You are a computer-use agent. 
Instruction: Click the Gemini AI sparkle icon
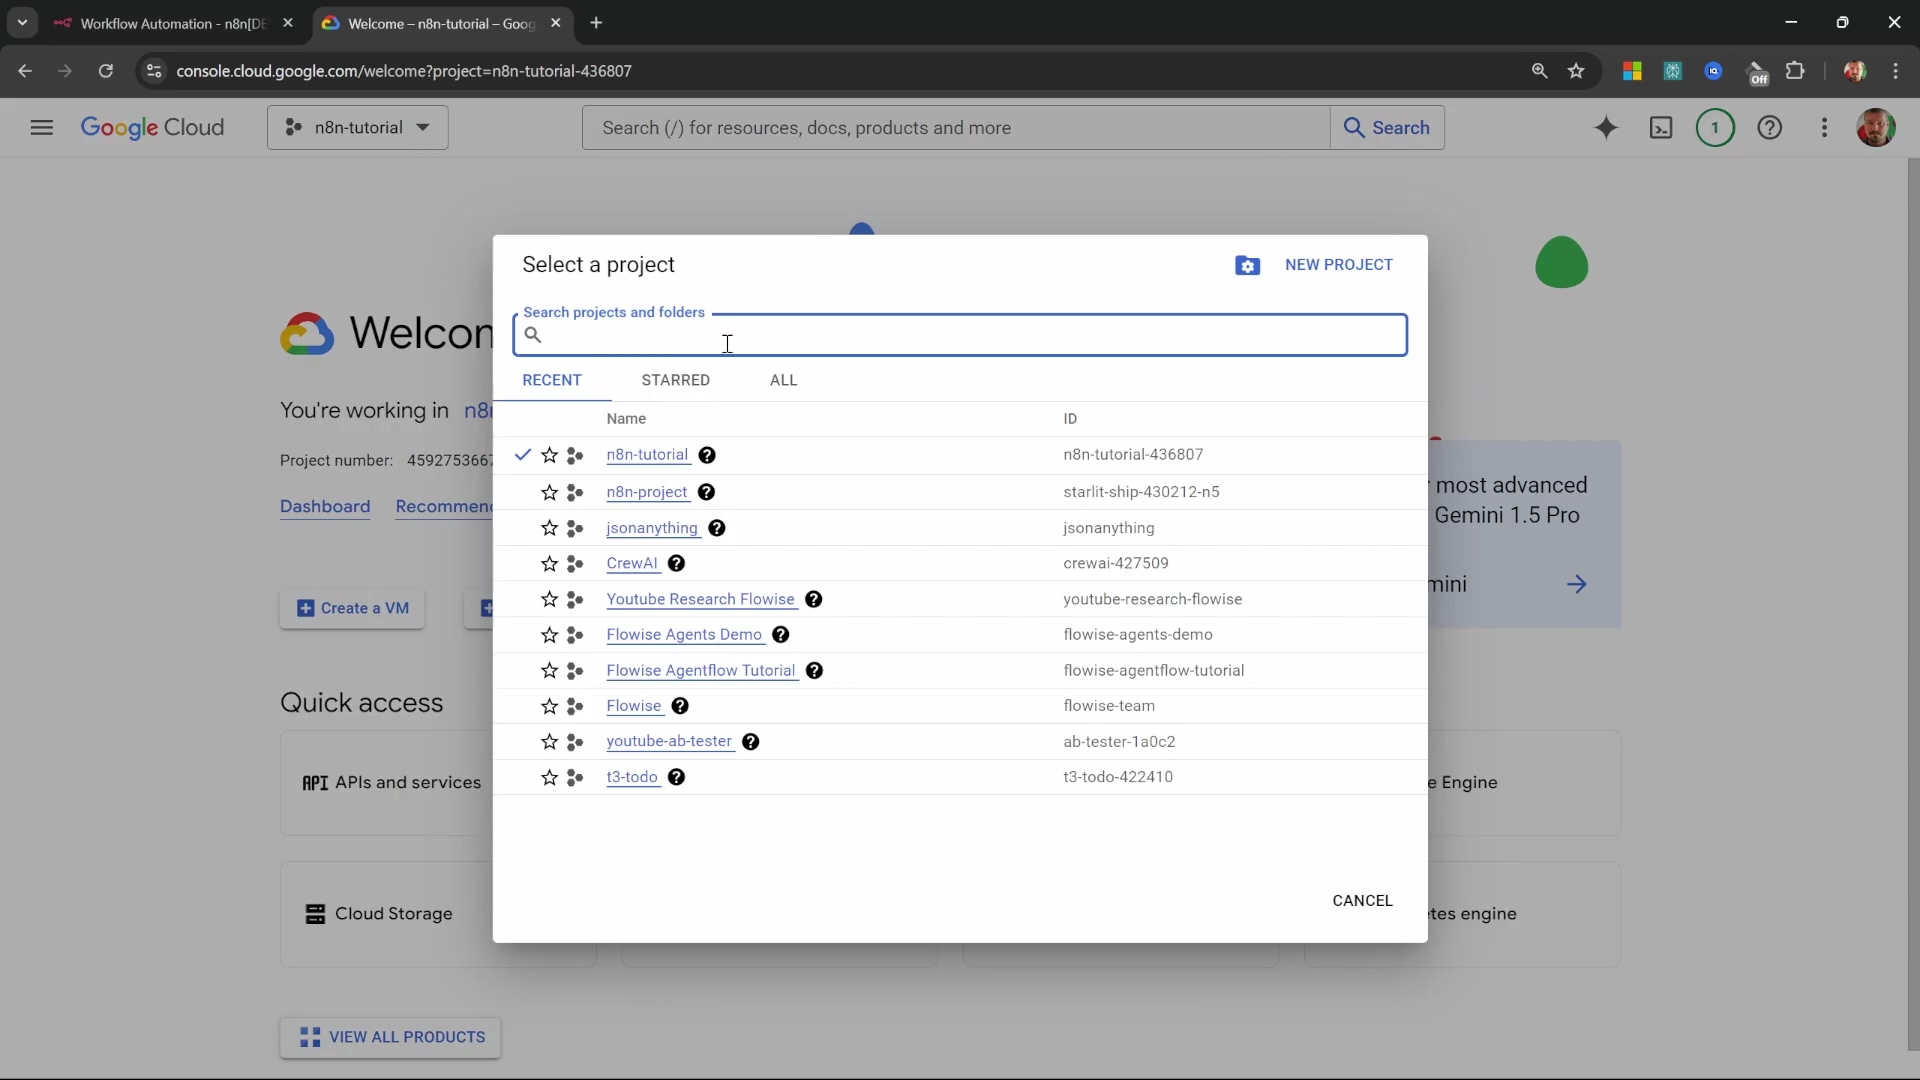pyautogui.click(x=1606, y=128)
